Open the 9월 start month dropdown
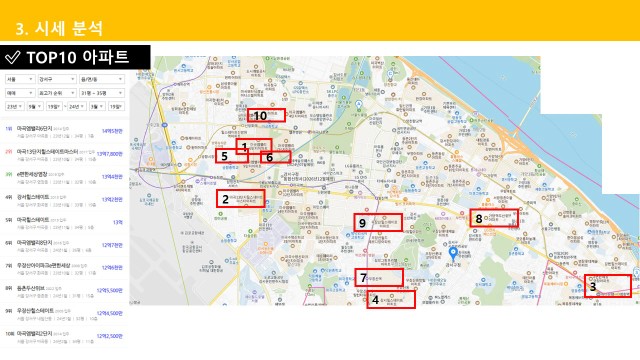Image resolution: width=640 pixels, height=360 pixels. pyautogui.click(x=35, y=107)
